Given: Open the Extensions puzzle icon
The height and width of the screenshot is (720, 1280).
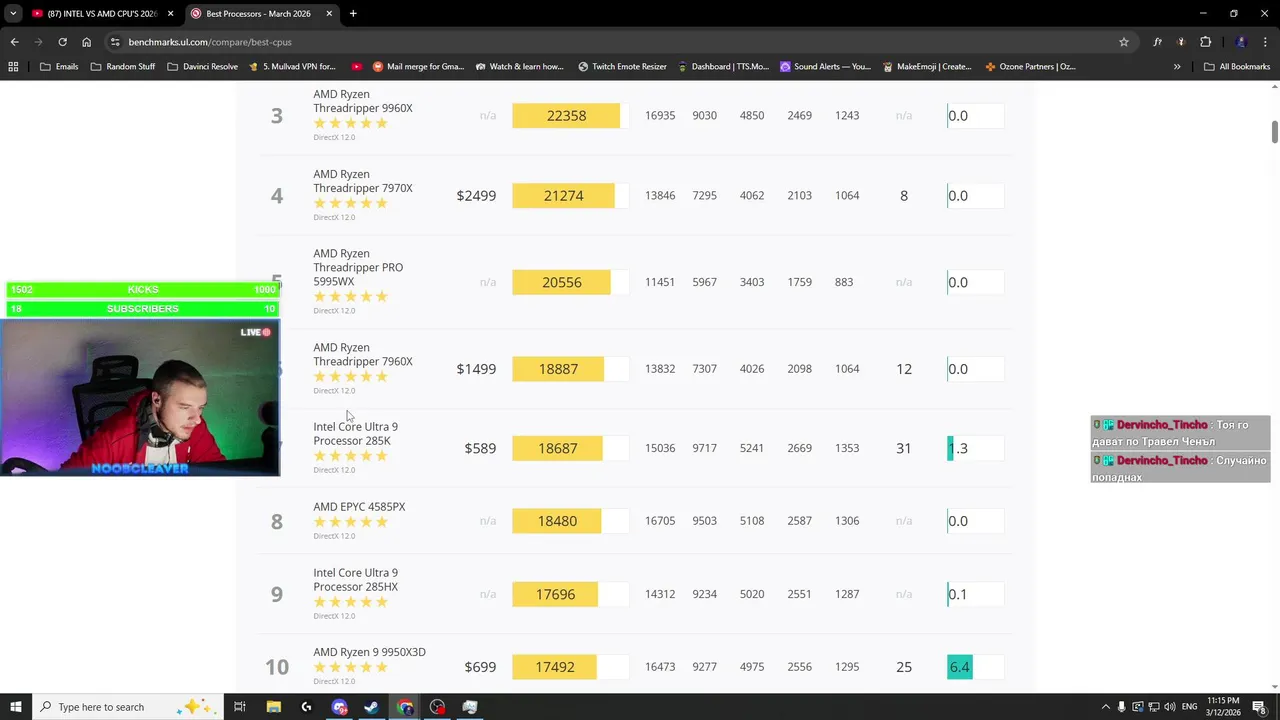Looking at the screenshot, I should tap(1205, 42).
